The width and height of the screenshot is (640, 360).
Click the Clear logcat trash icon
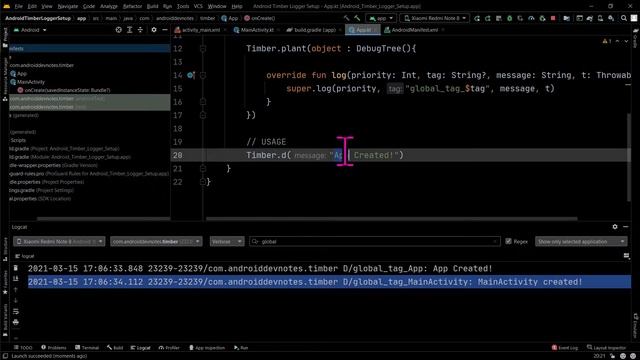coord(16,268)
